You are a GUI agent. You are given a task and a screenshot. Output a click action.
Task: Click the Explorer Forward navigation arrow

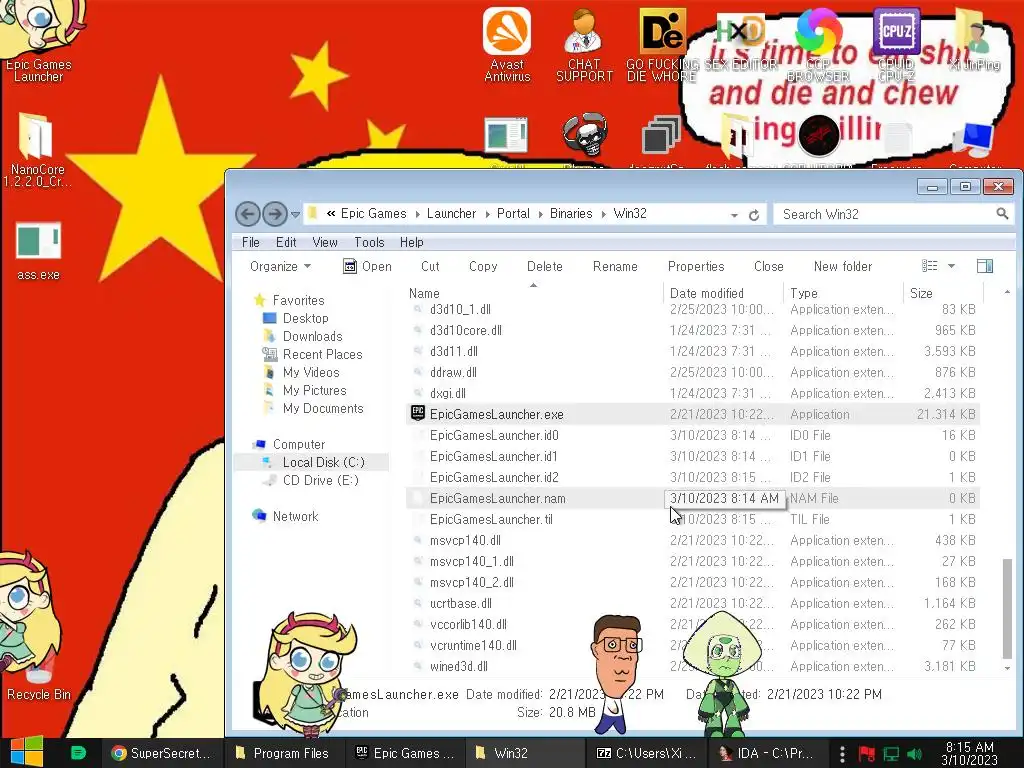275,214
